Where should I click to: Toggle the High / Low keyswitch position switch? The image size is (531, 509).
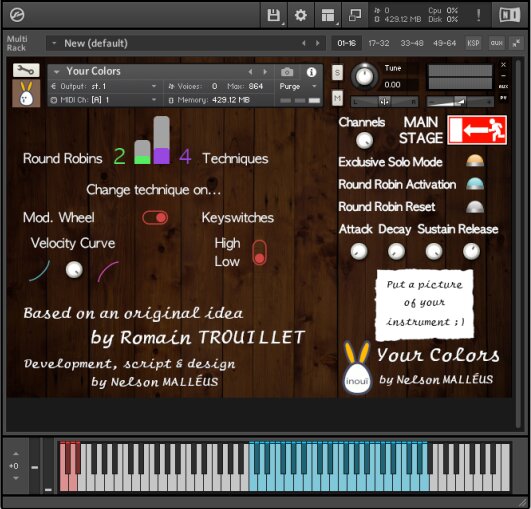click(259, 253)
